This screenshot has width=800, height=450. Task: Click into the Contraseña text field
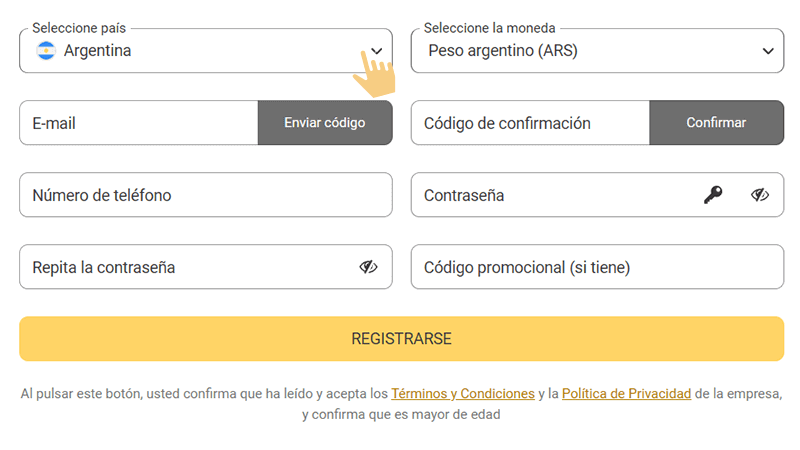coord(555,195)
